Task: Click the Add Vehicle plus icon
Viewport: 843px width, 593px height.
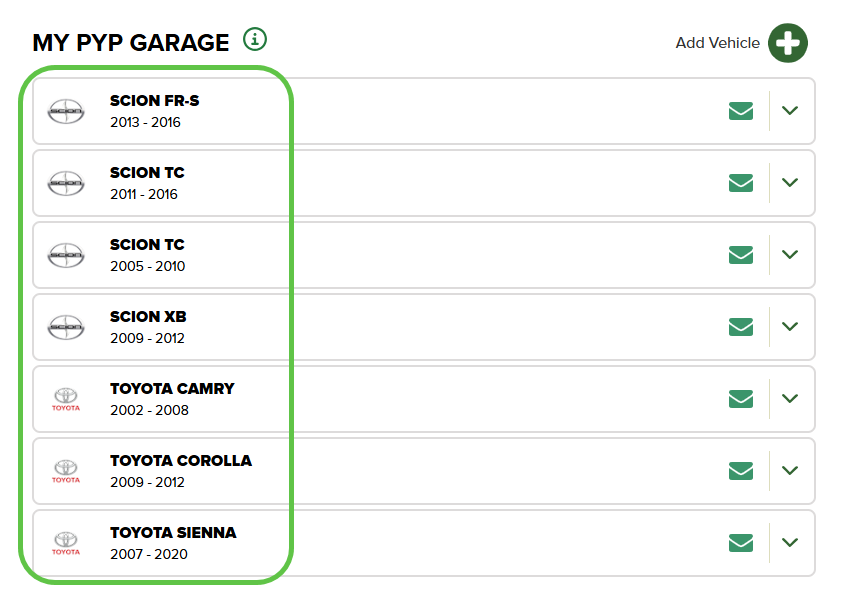Action: [787, 43]
